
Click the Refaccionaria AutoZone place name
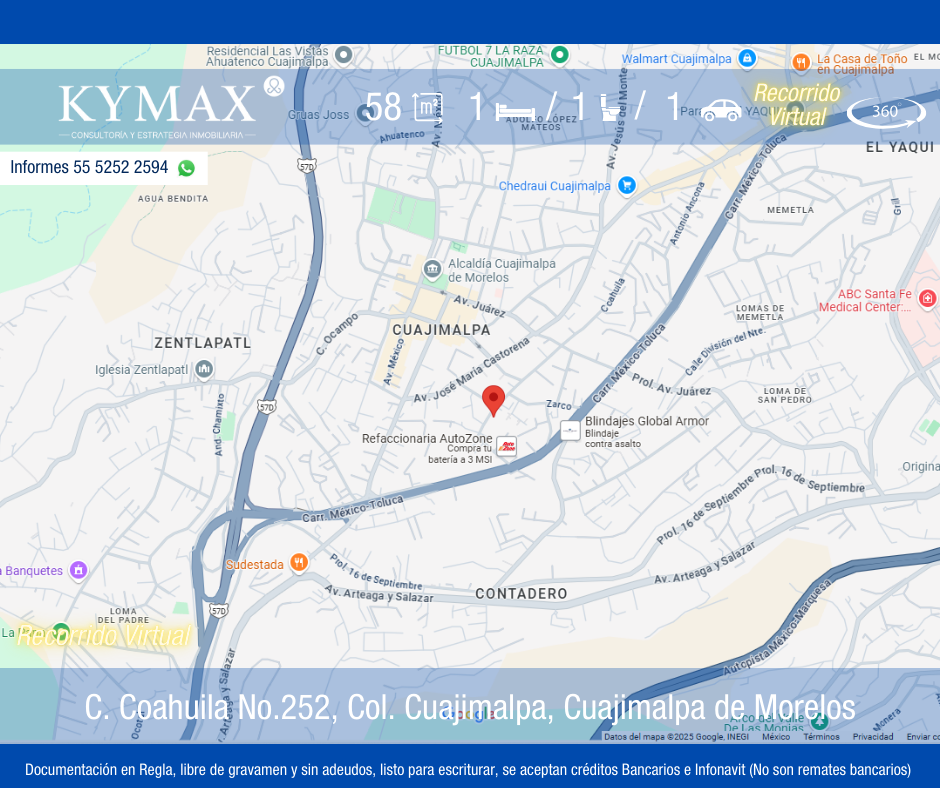427,438
